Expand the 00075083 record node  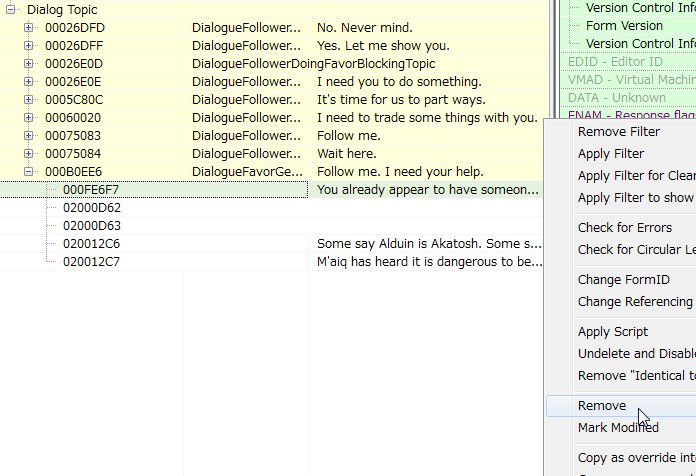pyautogui.click(x=28, y=135)
